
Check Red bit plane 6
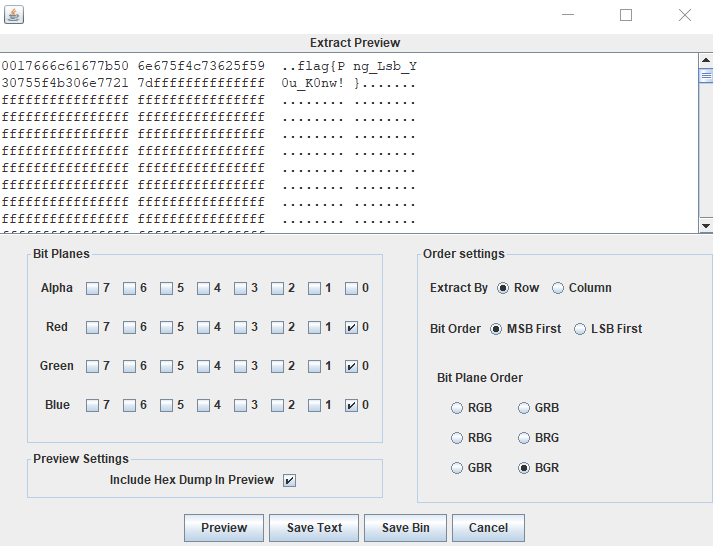click(130, 328)
